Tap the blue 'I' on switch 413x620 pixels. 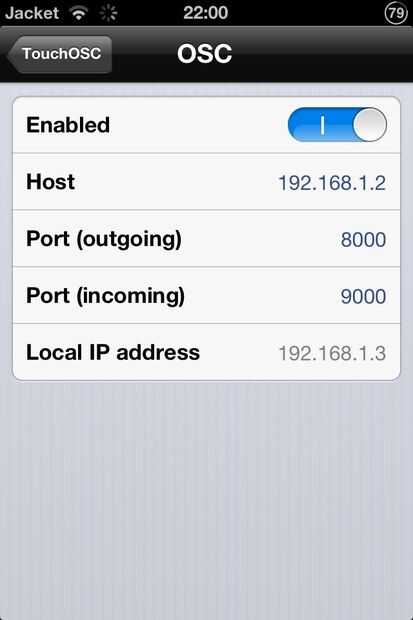click(322, 125)
